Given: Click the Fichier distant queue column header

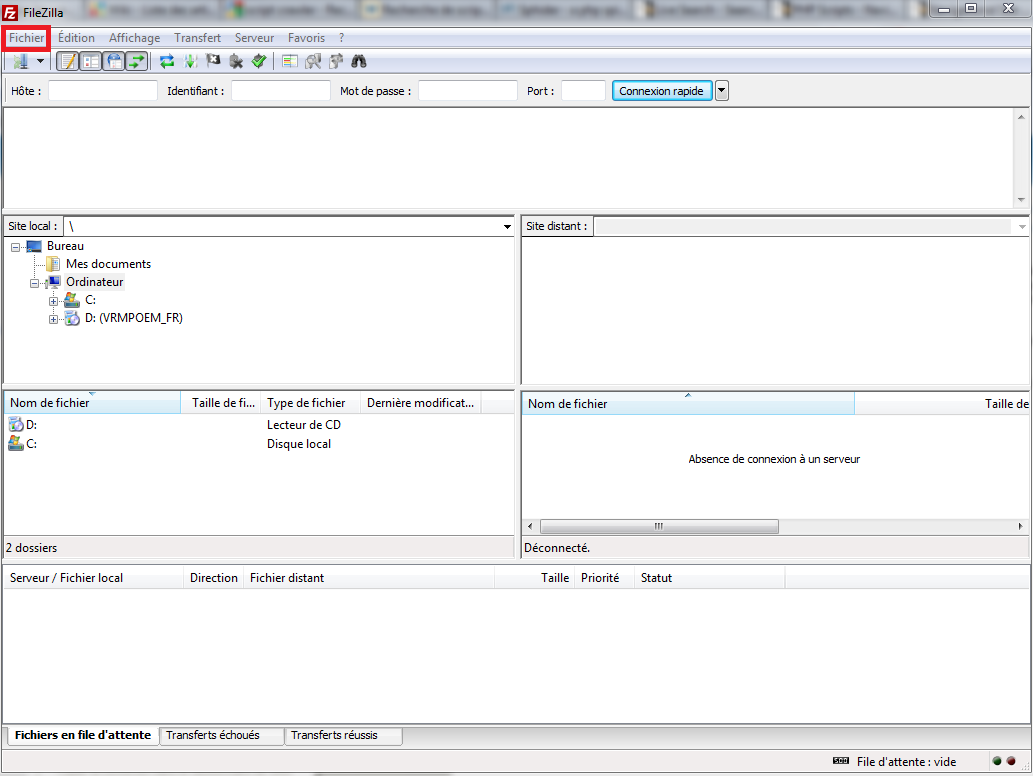Looking at the screenshot, I should 369,578.
